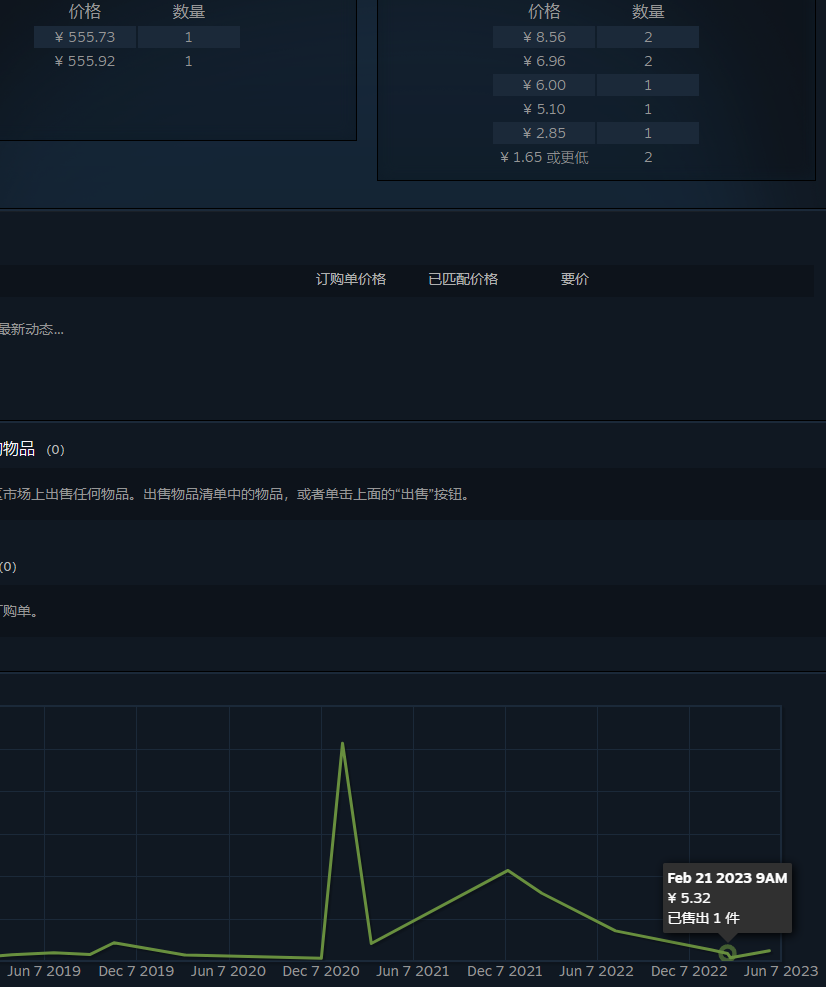
Task: Click the highlighted Feb 21 2023 chart point
Action: tap(727, 953)
